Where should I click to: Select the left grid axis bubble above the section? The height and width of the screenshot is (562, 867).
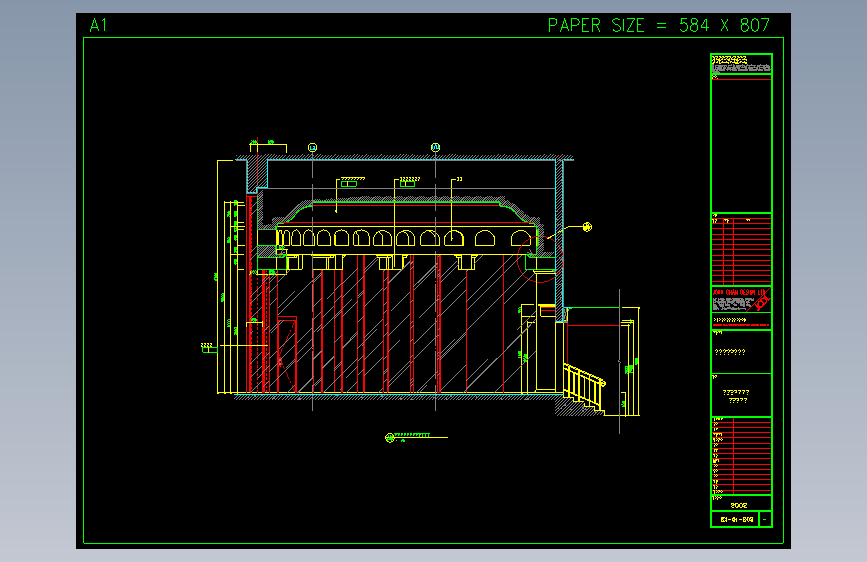(x=312, y=148)
